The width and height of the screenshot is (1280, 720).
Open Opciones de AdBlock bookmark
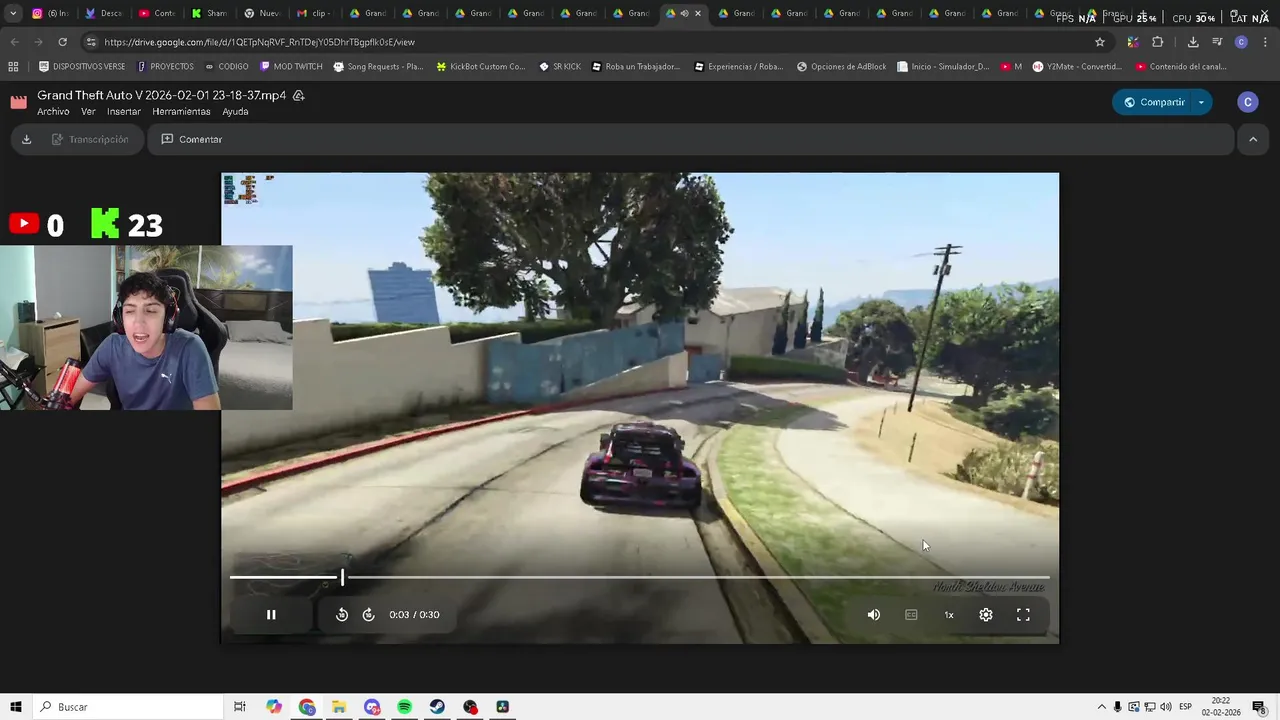click(841, 67)
